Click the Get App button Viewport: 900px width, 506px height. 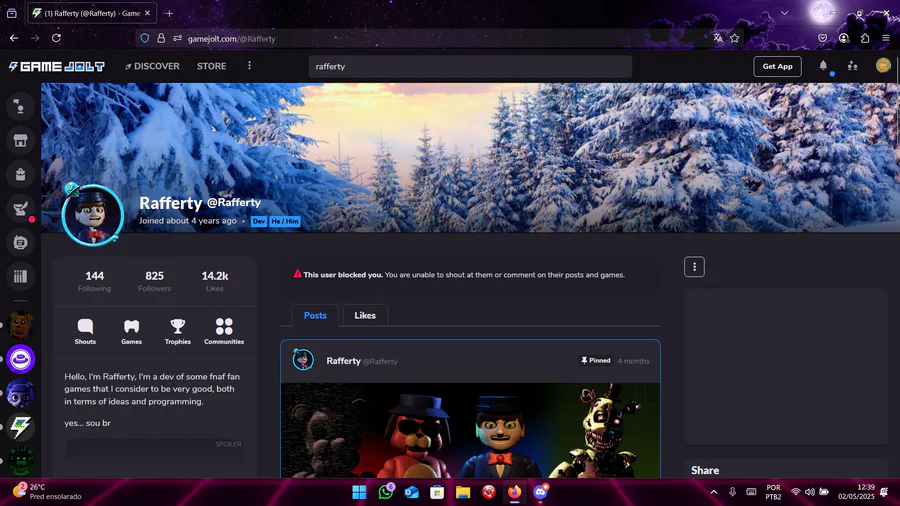tap(777, 67)
